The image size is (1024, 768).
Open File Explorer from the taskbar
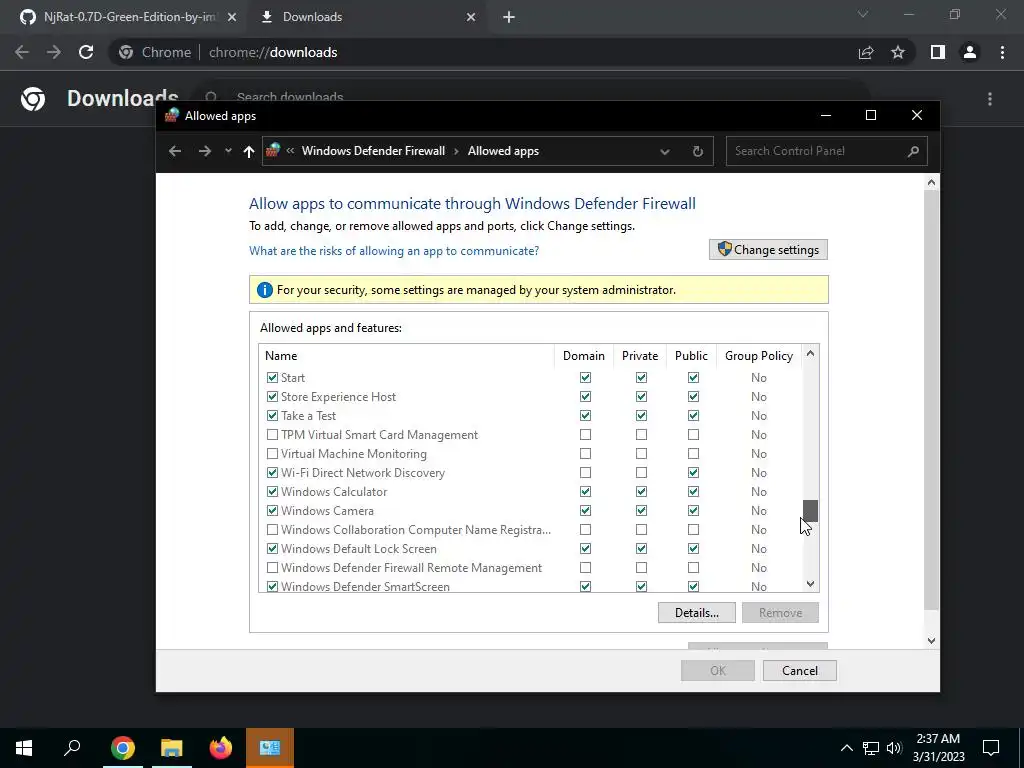[x=172, y=748]
